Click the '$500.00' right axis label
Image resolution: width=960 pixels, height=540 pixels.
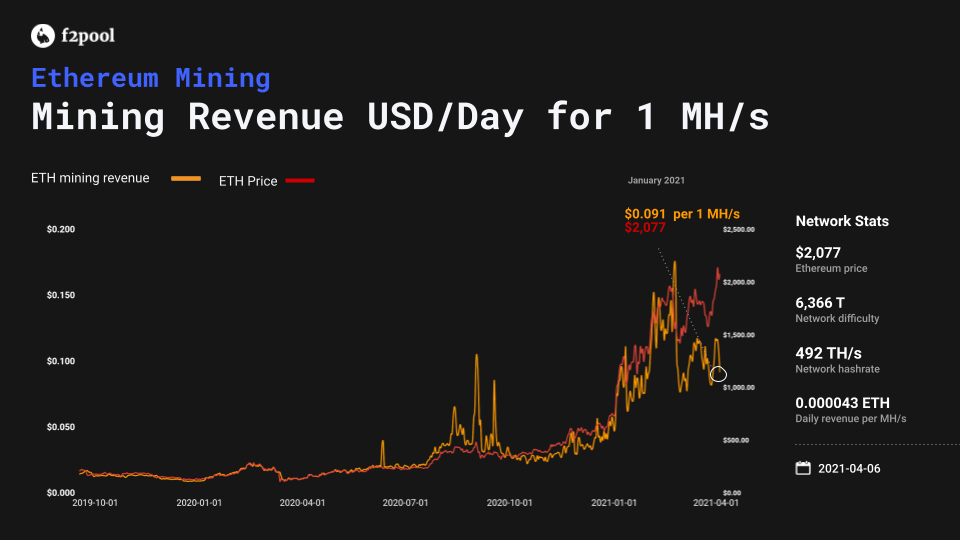click(735, 440)
